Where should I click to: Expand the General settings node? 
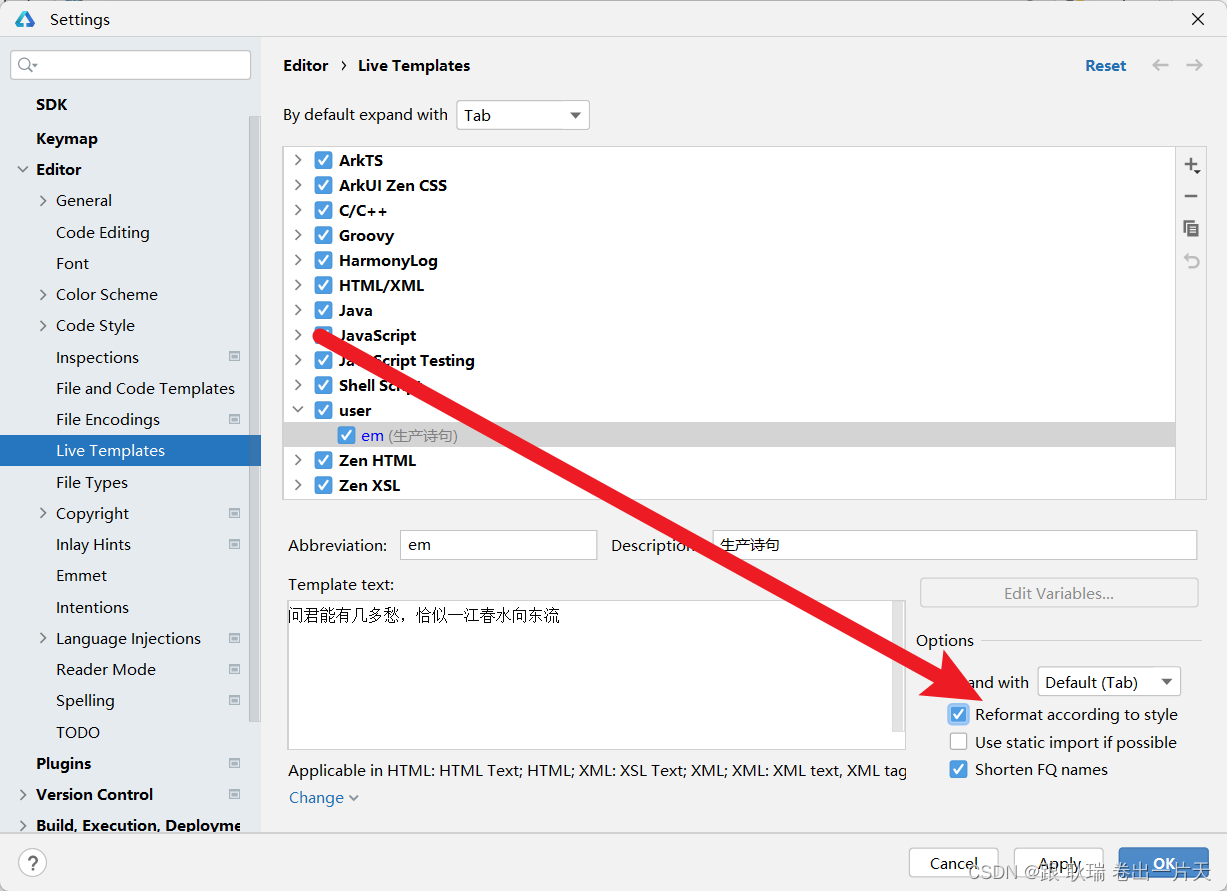coord(43,200)
